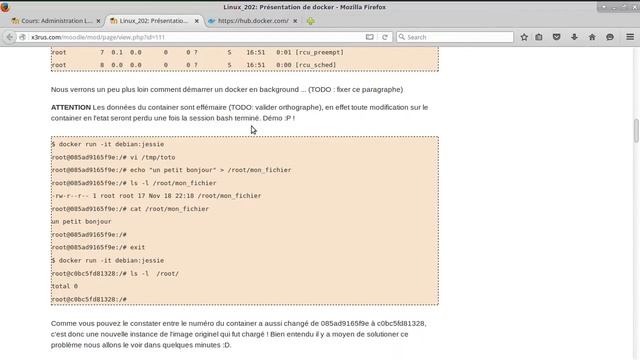Switch to https://hub.docker.com/ tab

click(x=253, y=21)
